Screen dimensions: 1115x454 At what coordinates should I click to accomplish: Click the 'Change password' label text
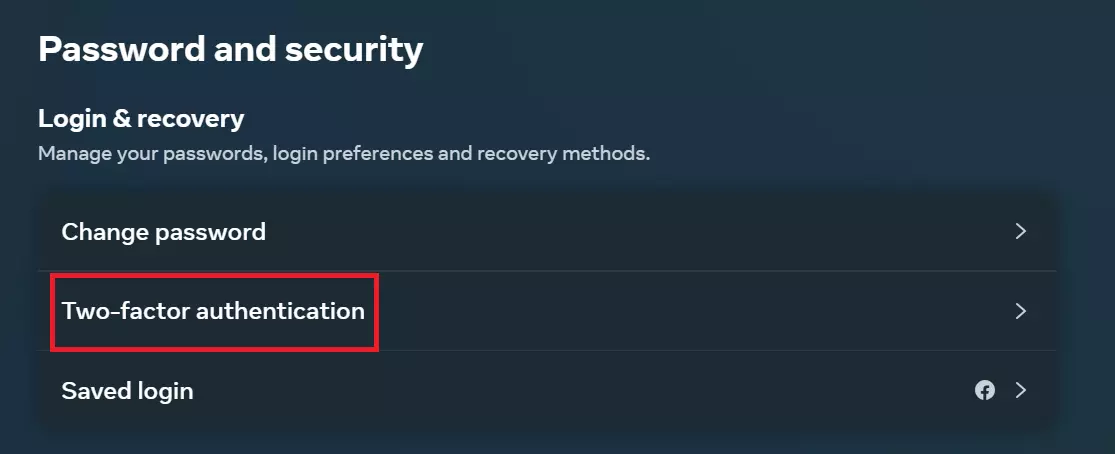(164, 232)
